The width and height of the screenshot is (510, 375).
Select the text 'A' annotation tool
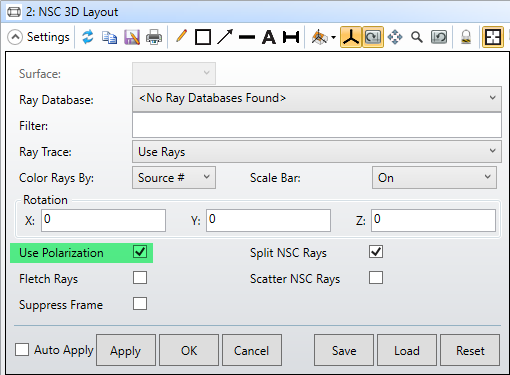tap(269, 37)
